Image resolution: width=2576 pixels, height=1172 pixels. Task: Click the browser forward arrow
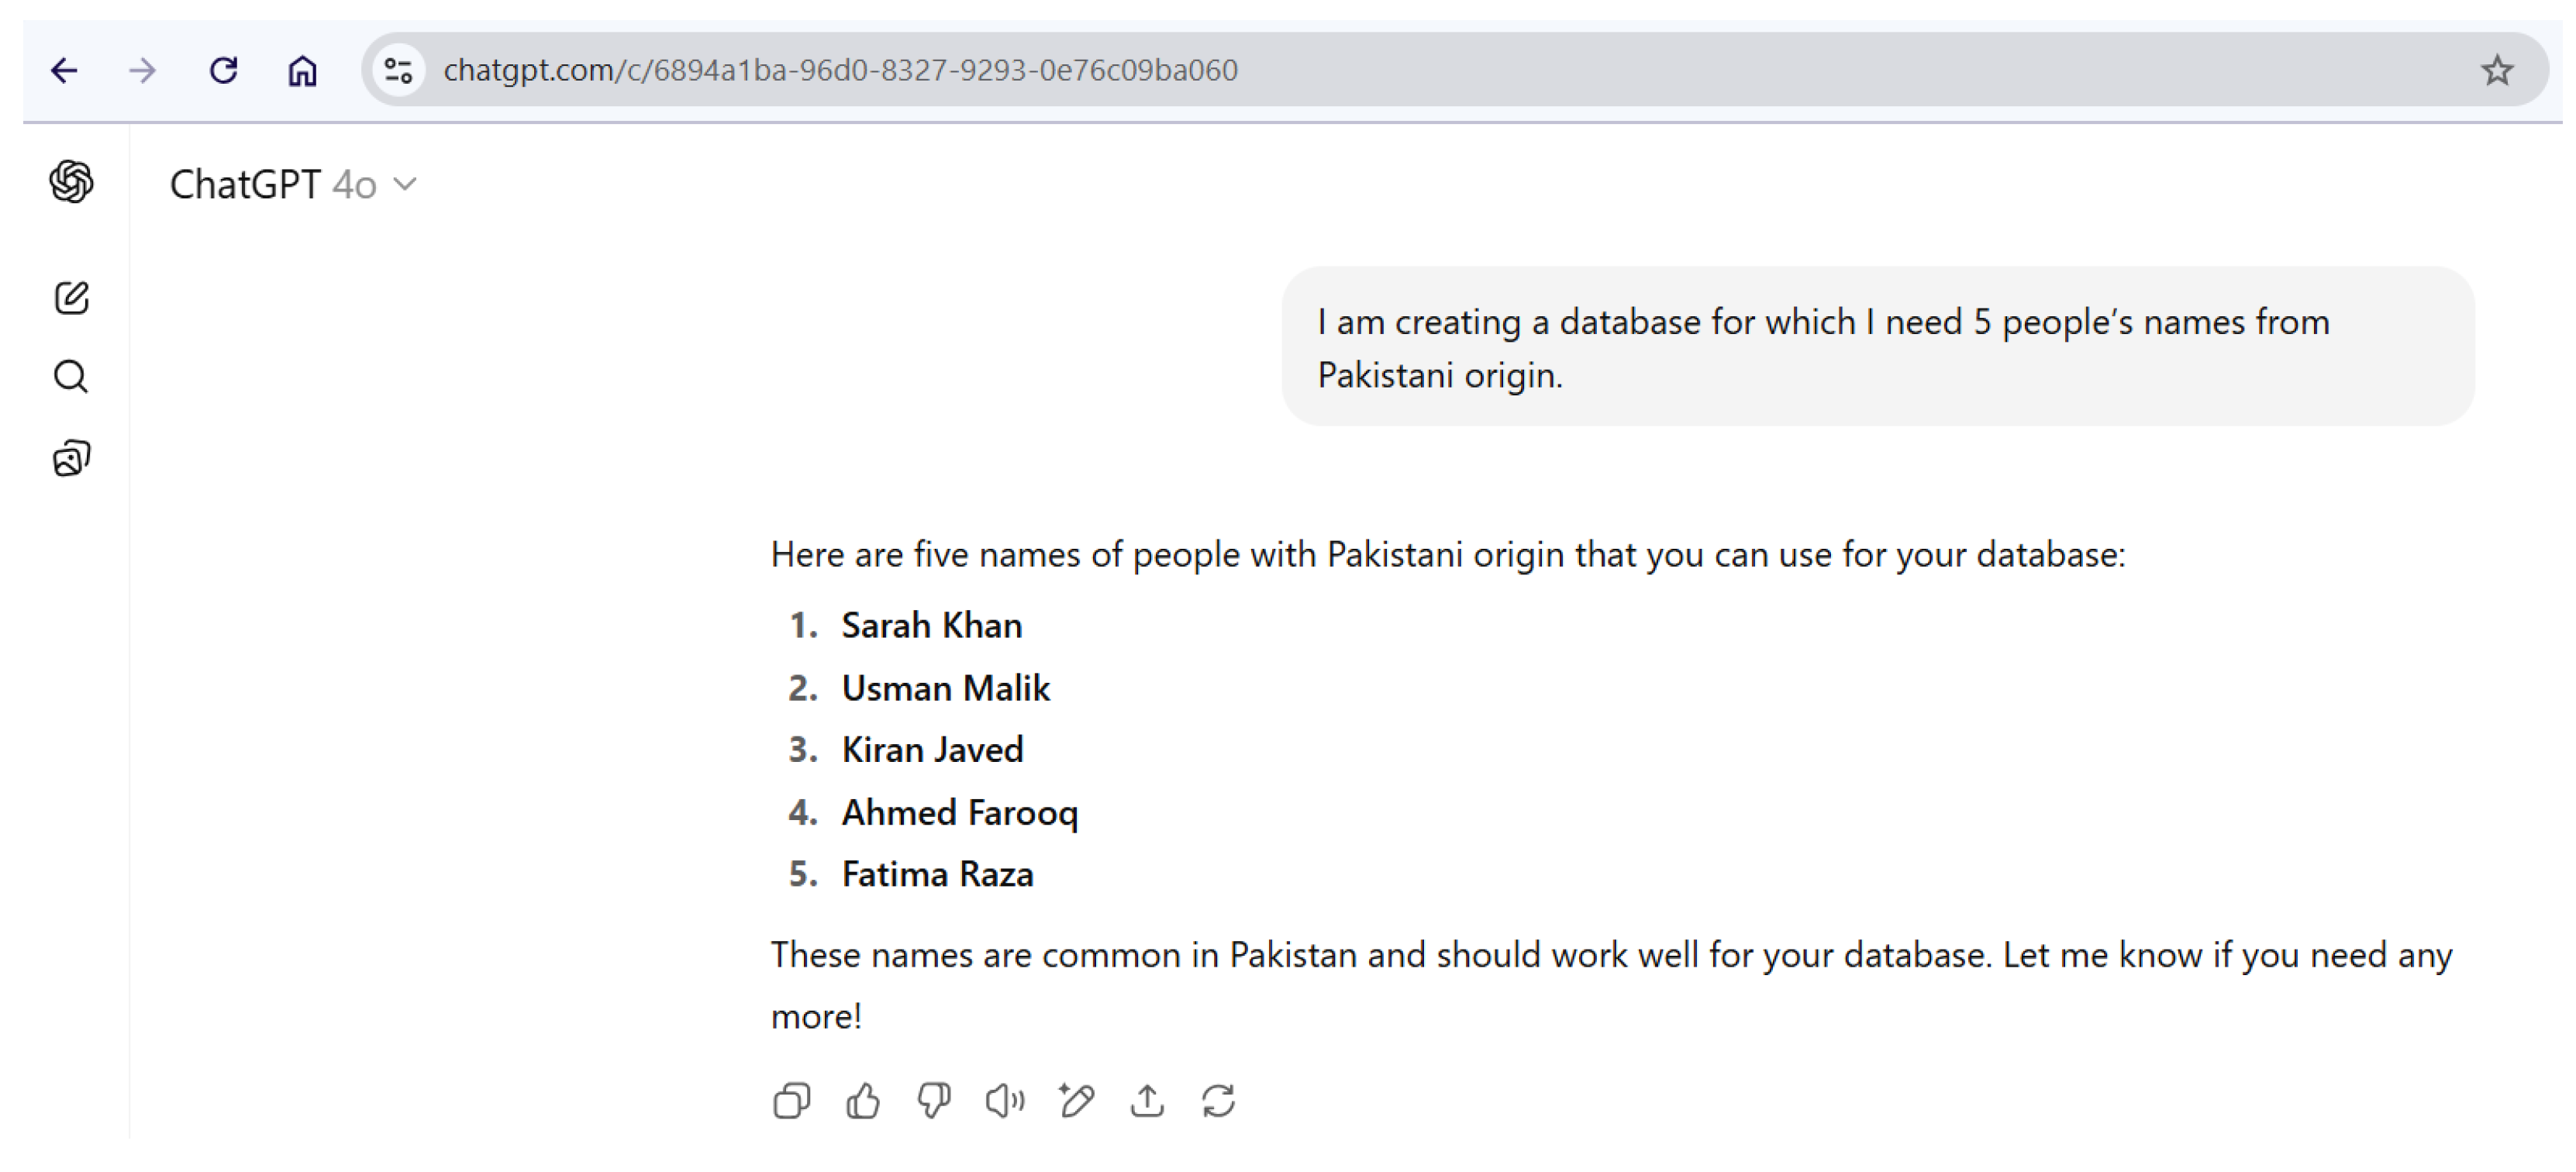[143, 70]
